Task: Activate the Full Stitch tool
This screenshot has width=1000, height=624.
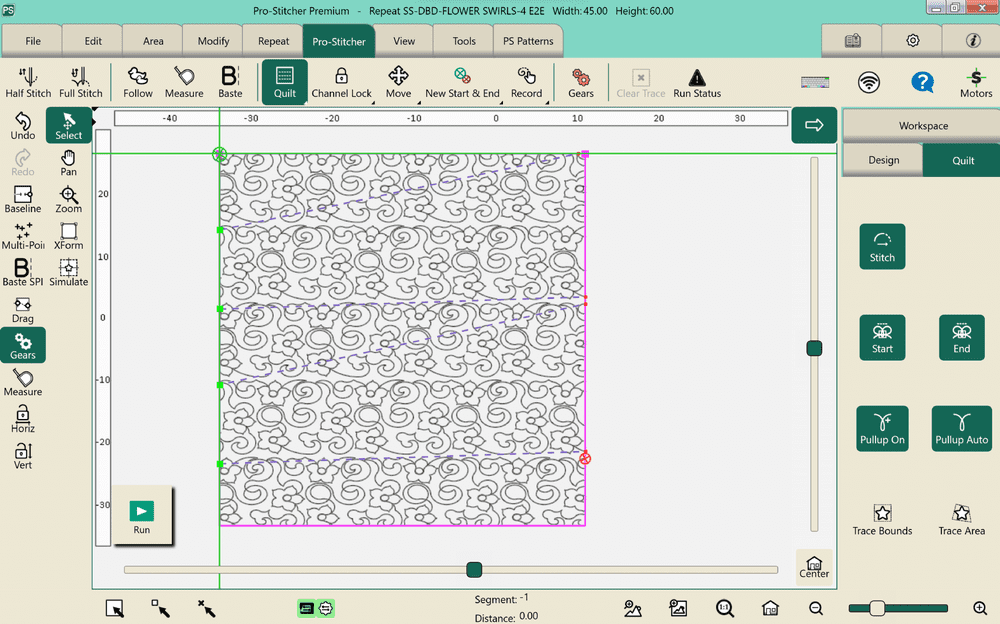Action: (x=80, y=82)
